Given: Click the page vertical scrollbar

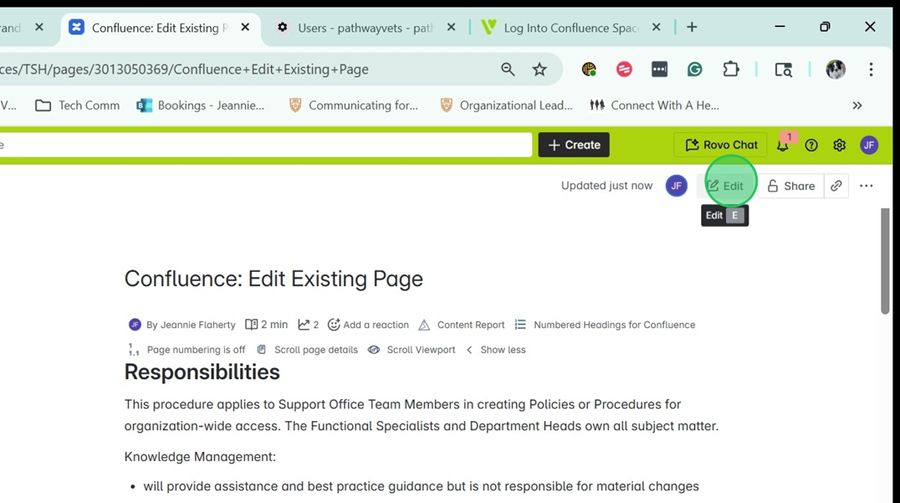Looking at the screenshot, I should point(885,260).
